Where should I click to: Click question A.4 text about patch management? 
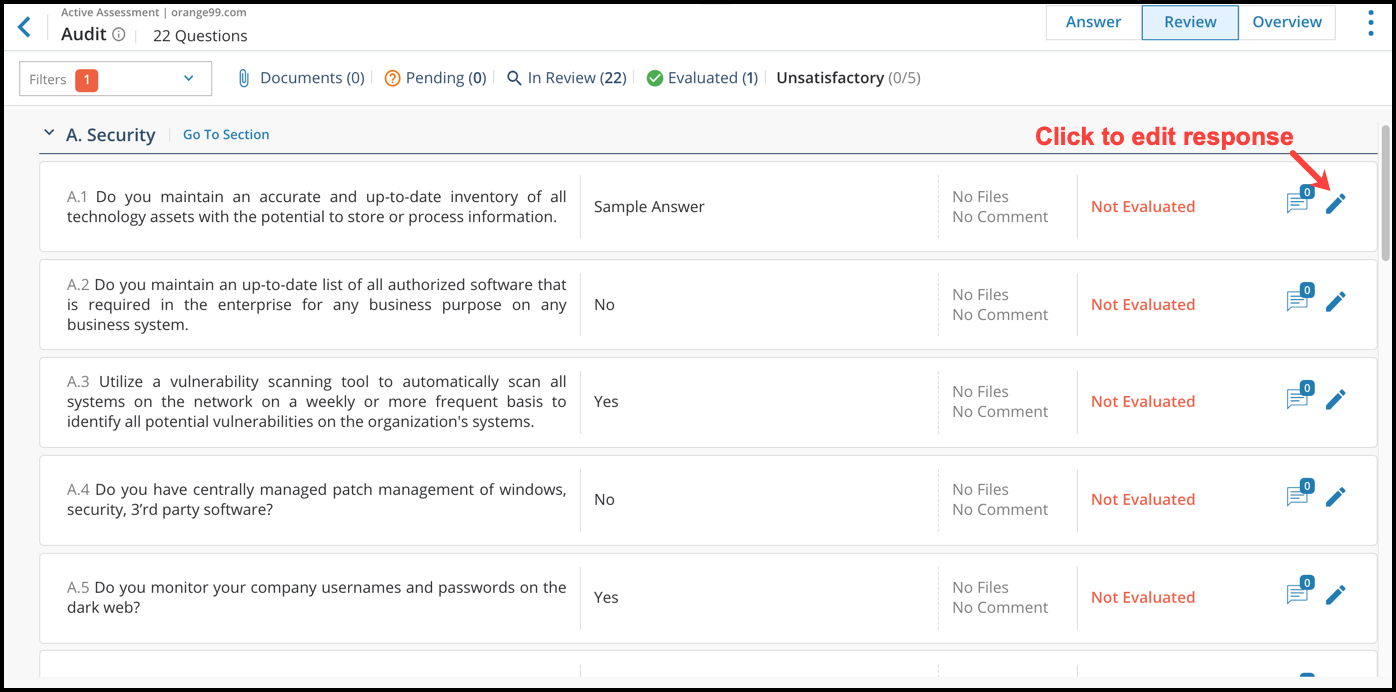coord(317,500)
